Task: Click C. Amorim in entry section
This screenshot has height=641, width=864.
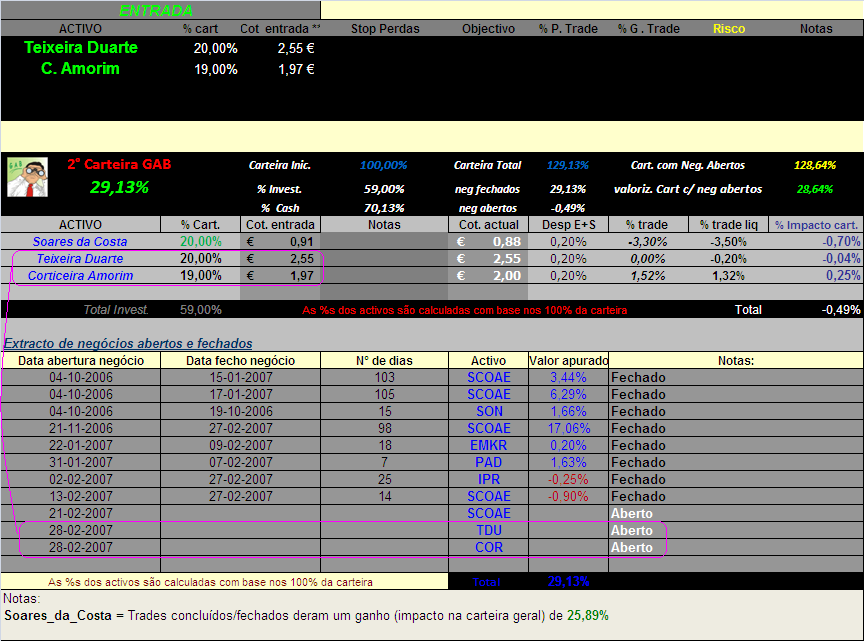Action: point(80,69)
